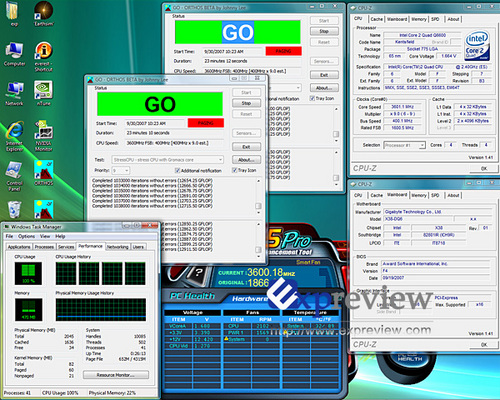The width and height of the screenshot is (500, 400).
Task: Switch to the Processes tab in Task Manager
Action: [x=44, y=247]
